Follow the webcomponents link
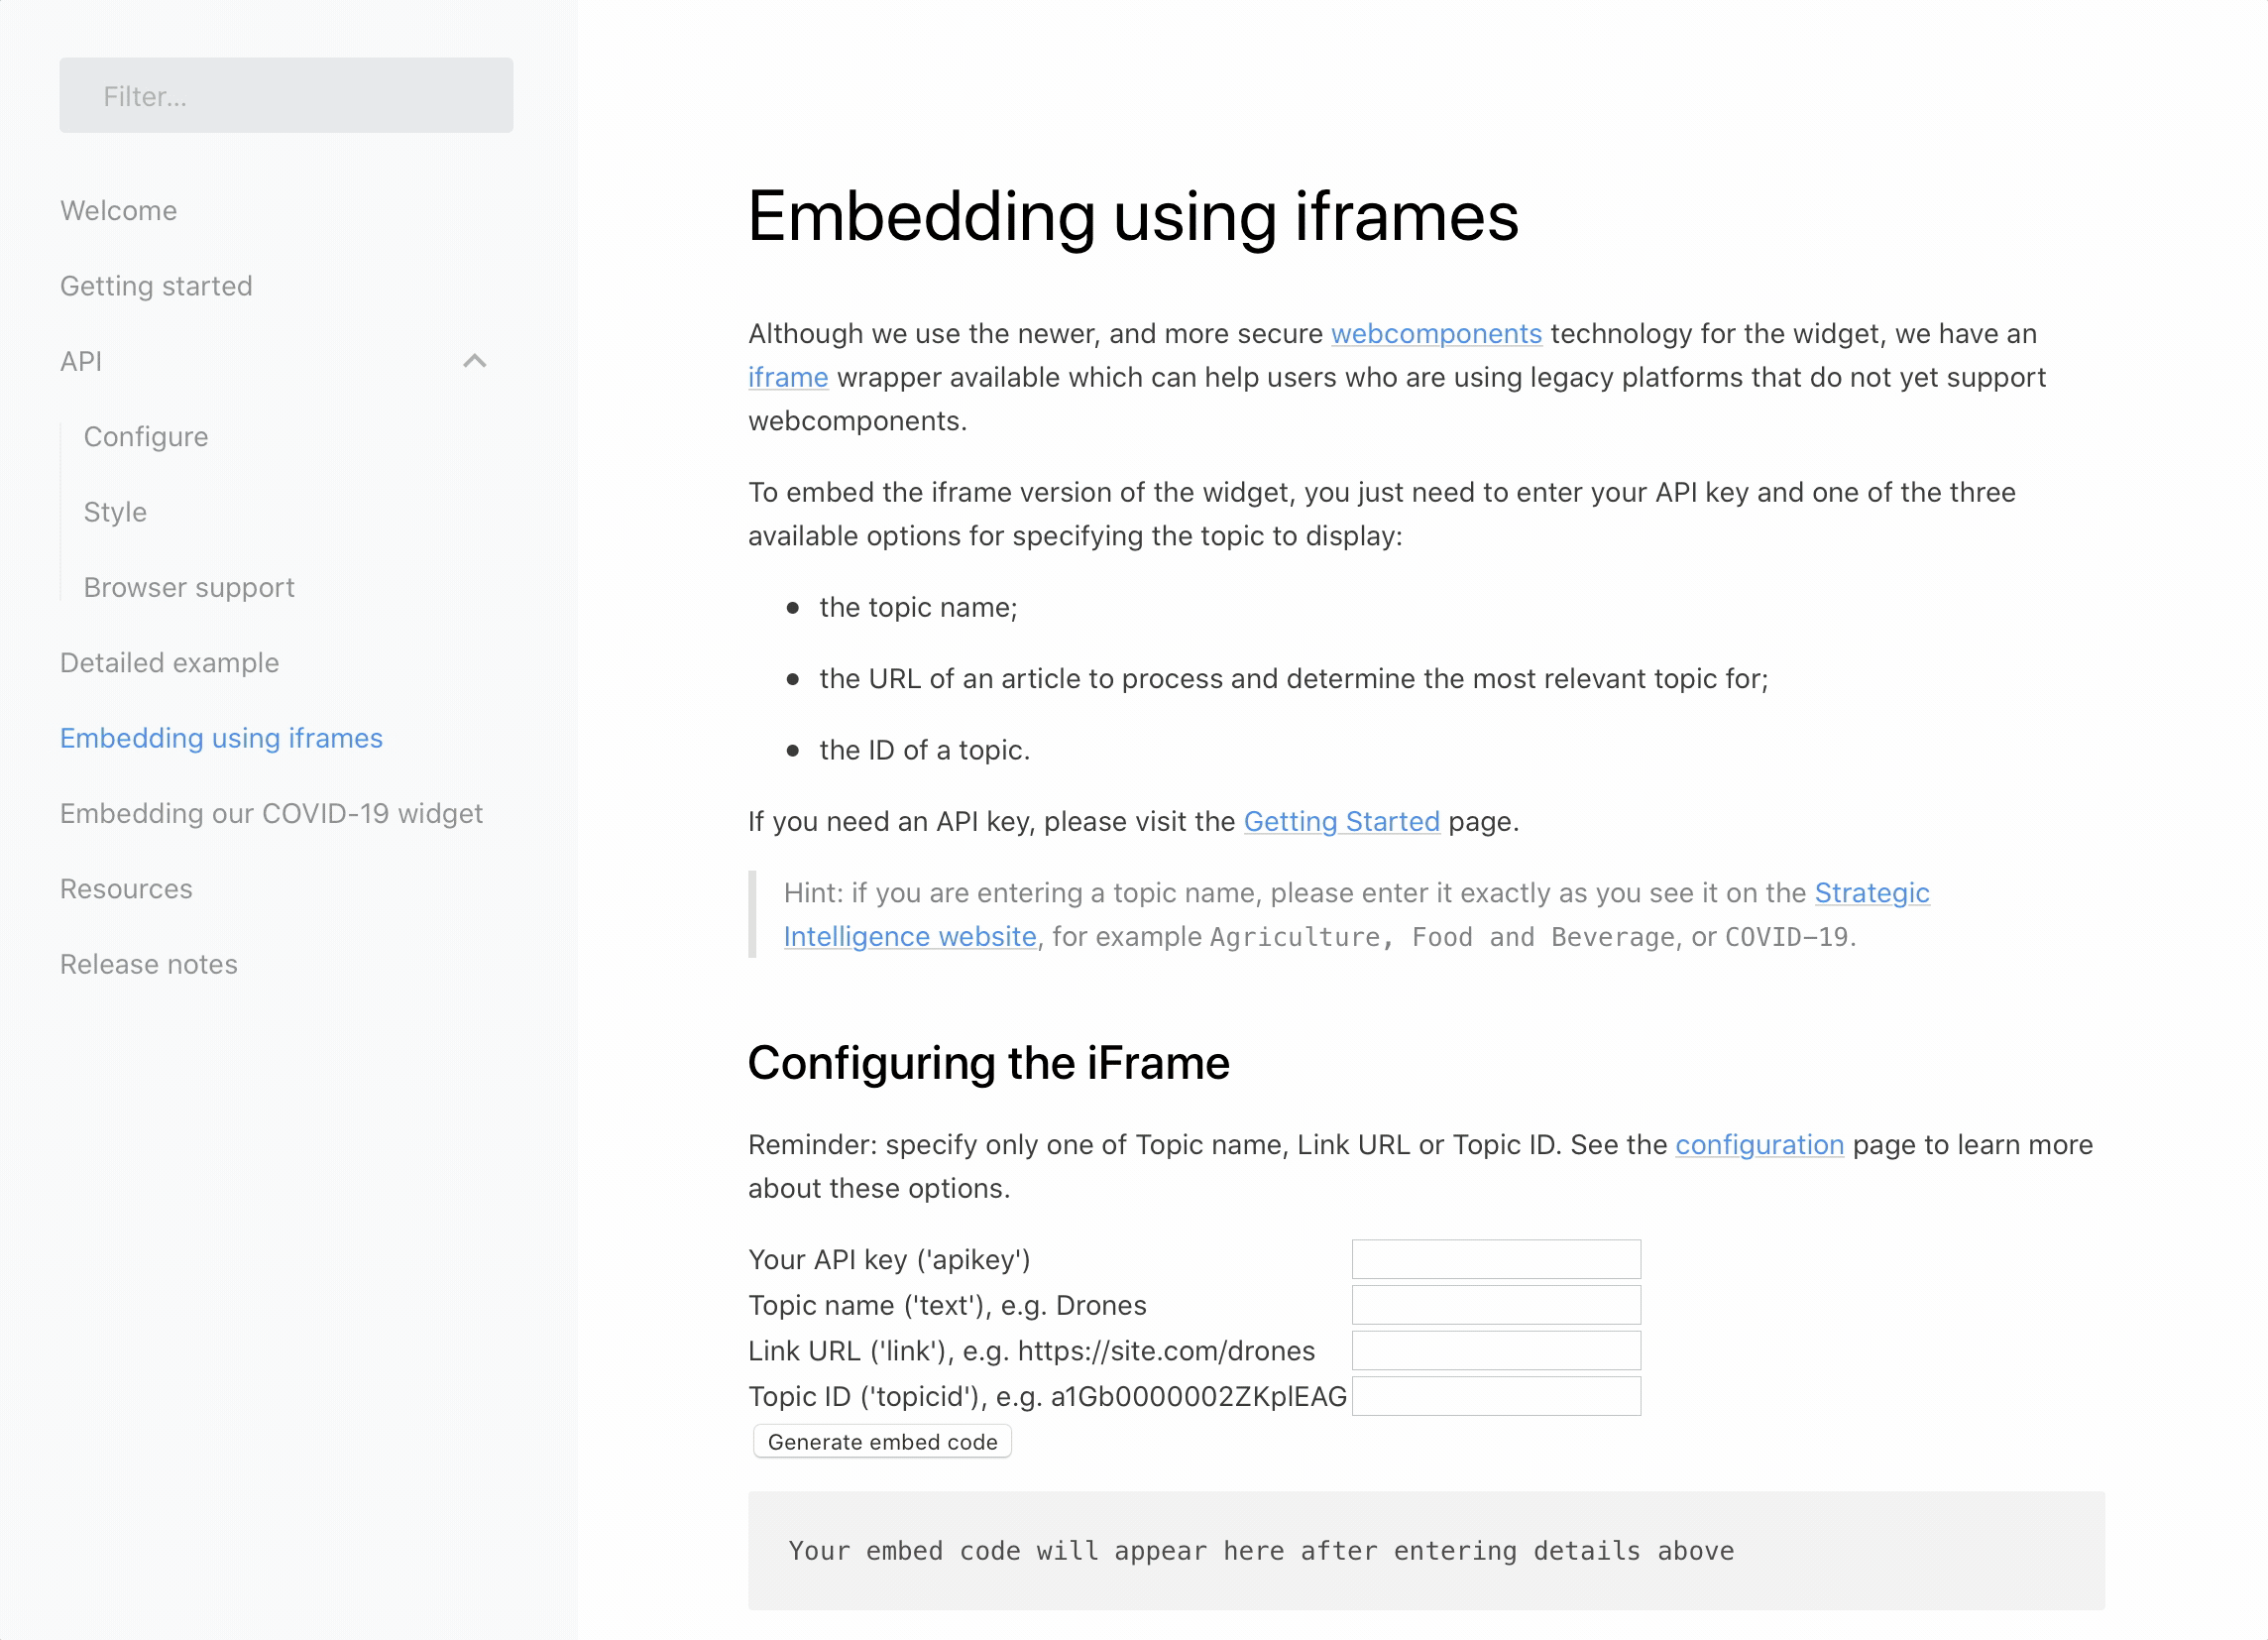The width and height of the screenshot is (2268, 1640). click(1436, 333)
